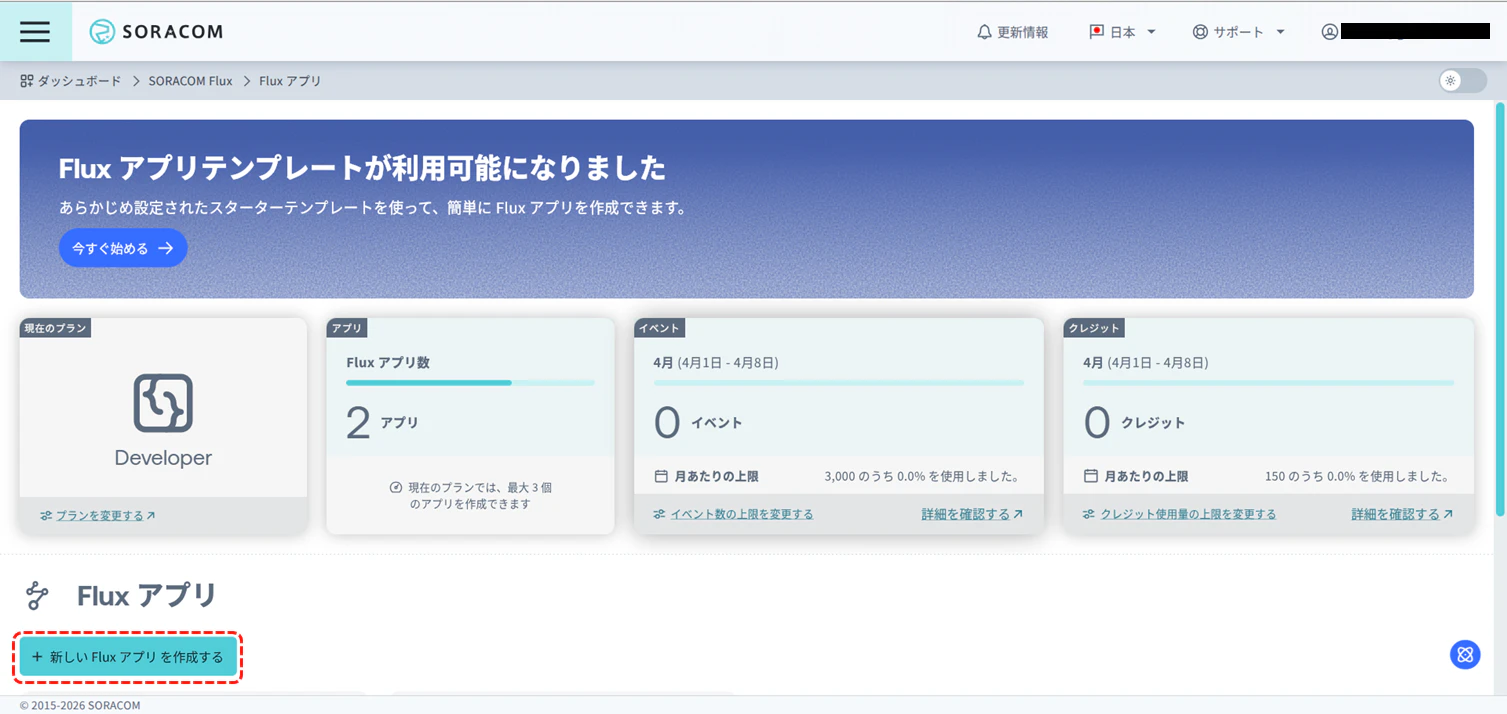The width and height of the screenshot is (1507, 714).
Task: Click the Flux アプリ section flow icon
Action: click(x=37, y=596)
